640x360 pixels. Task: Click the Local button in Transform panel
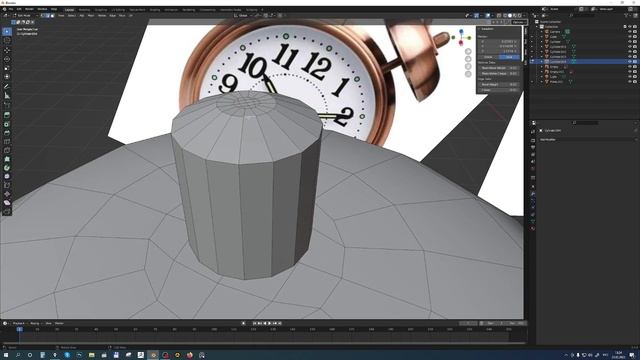click(509, 57)
